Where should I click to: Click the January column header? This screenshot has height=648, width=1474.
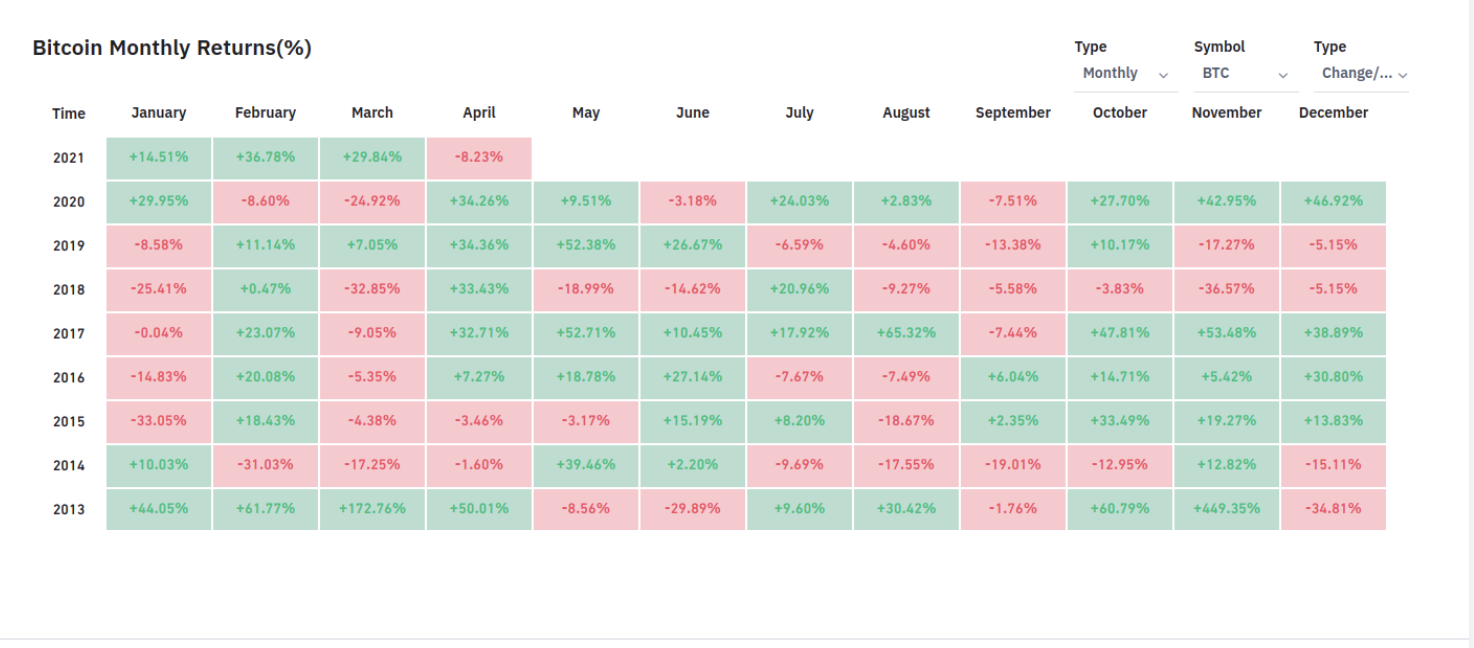(159, 113)
